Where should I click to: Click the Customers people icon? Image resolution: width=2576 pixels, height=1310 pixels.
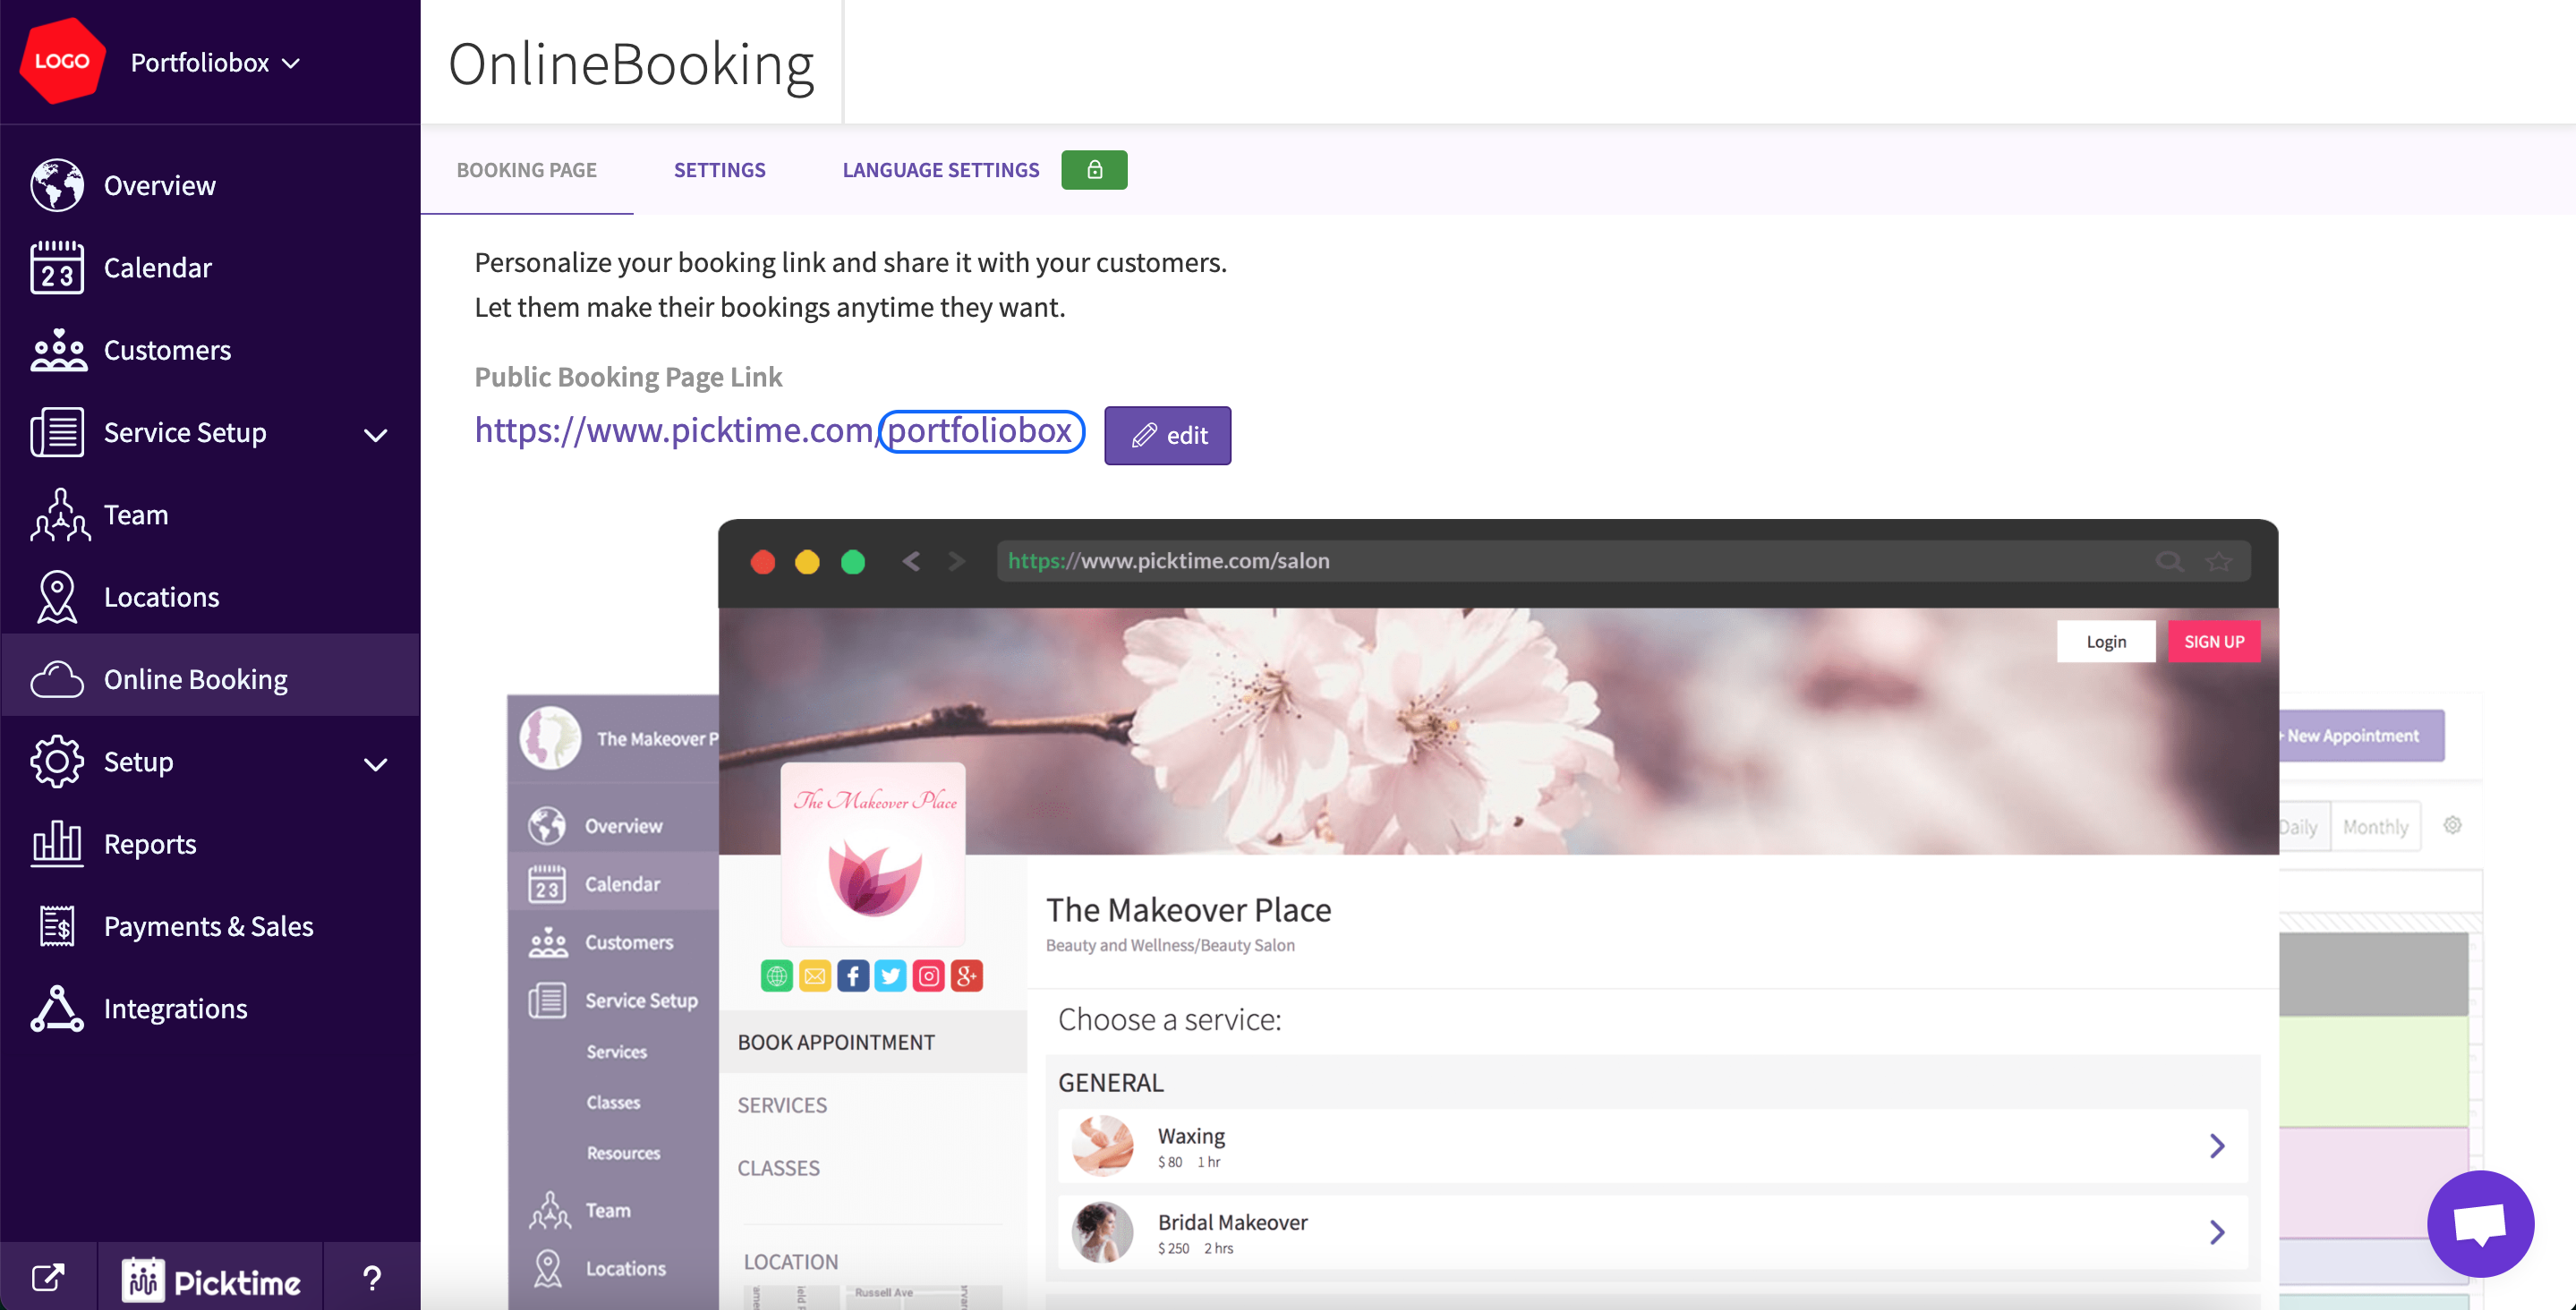click(58, 350)
